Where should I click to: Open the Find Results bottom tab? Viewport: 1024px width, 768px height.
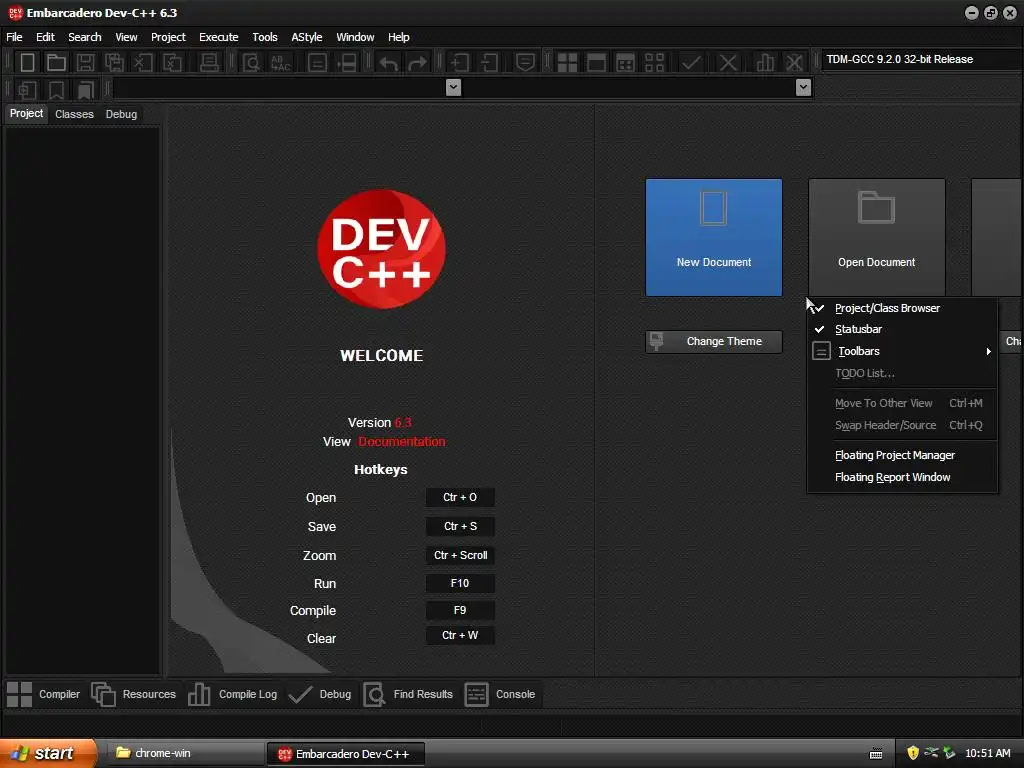click(x=408, y=694)
